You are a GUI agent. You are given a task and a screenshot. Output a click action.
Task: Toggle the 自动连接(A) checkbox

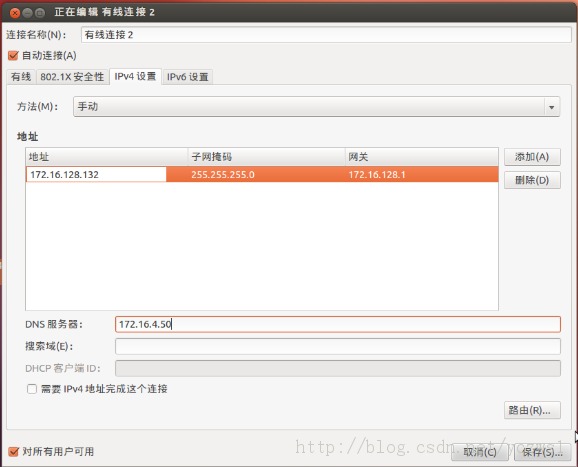pyautogui.click(x=13, y=56)
